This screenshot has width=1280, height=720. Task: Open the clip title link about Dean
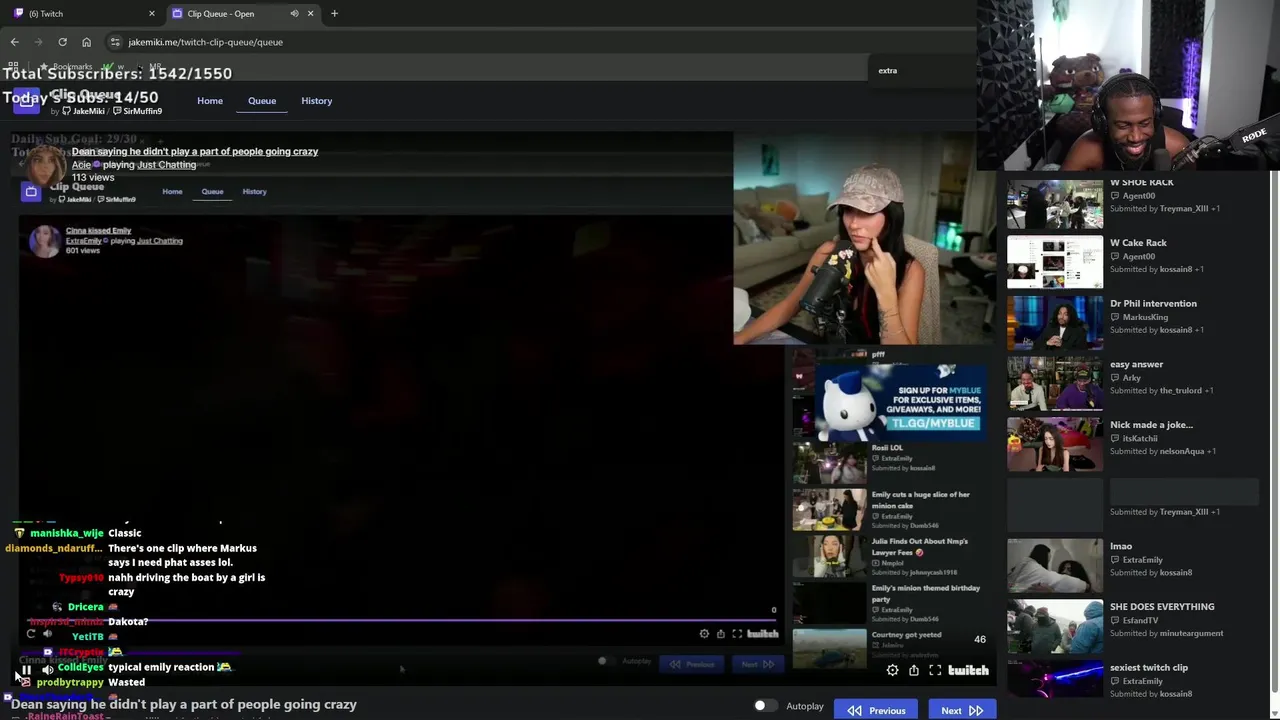point(195,151)
